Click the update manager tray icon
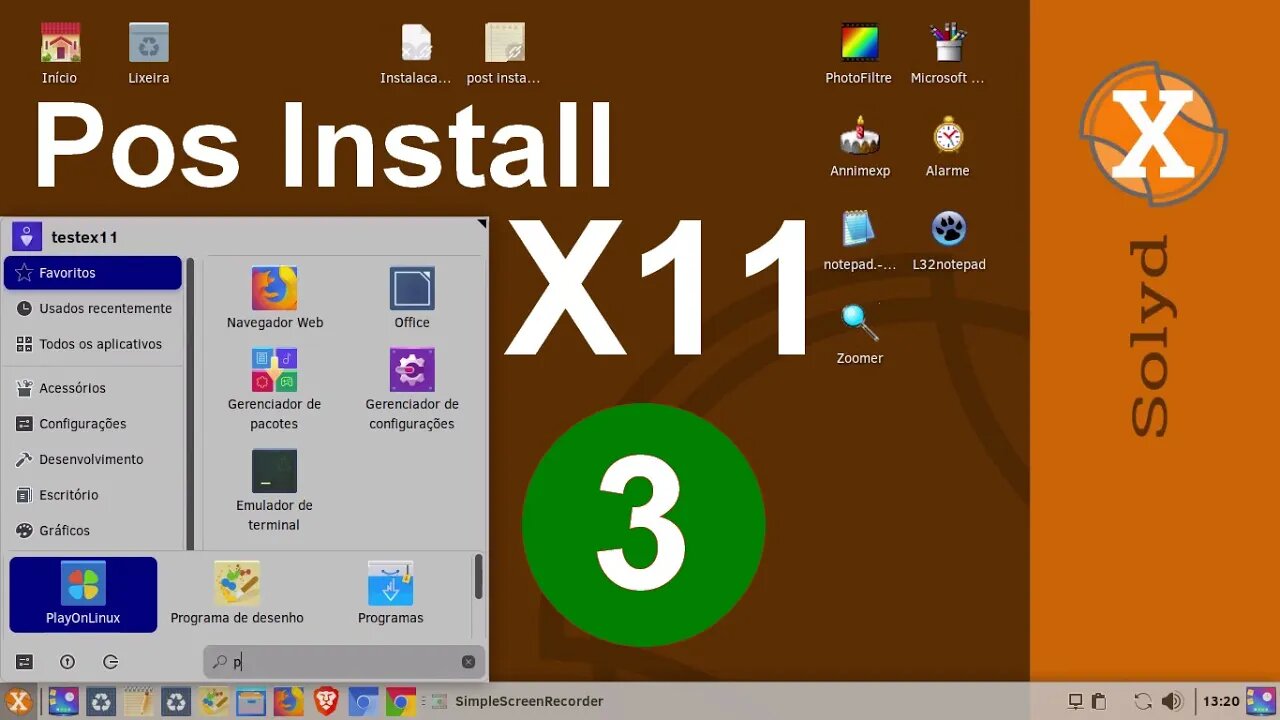 [1143, 701]
